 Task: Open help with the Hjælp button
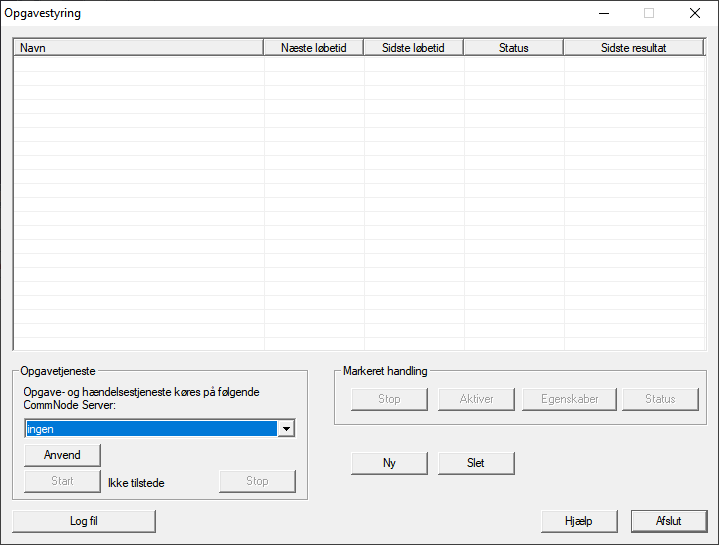(x=579, y=521)
